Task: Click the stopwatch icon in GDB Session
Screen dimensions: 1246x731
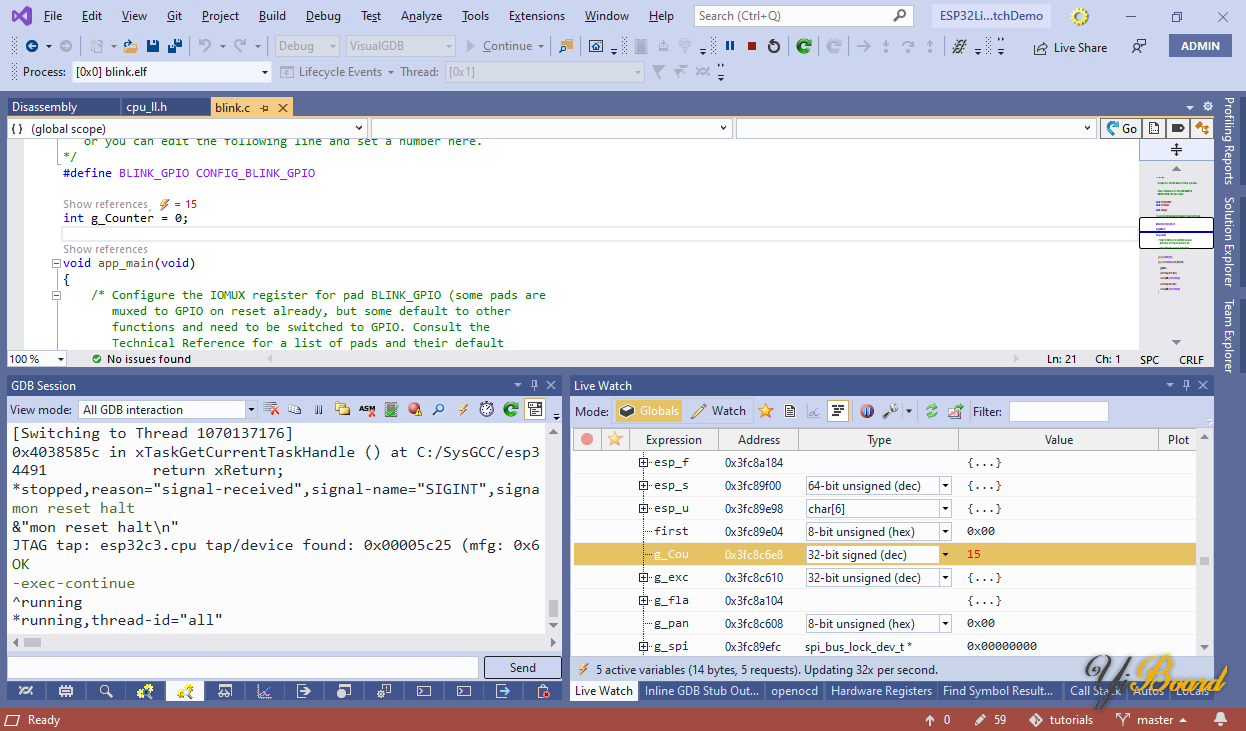Action: coord(486,409)
